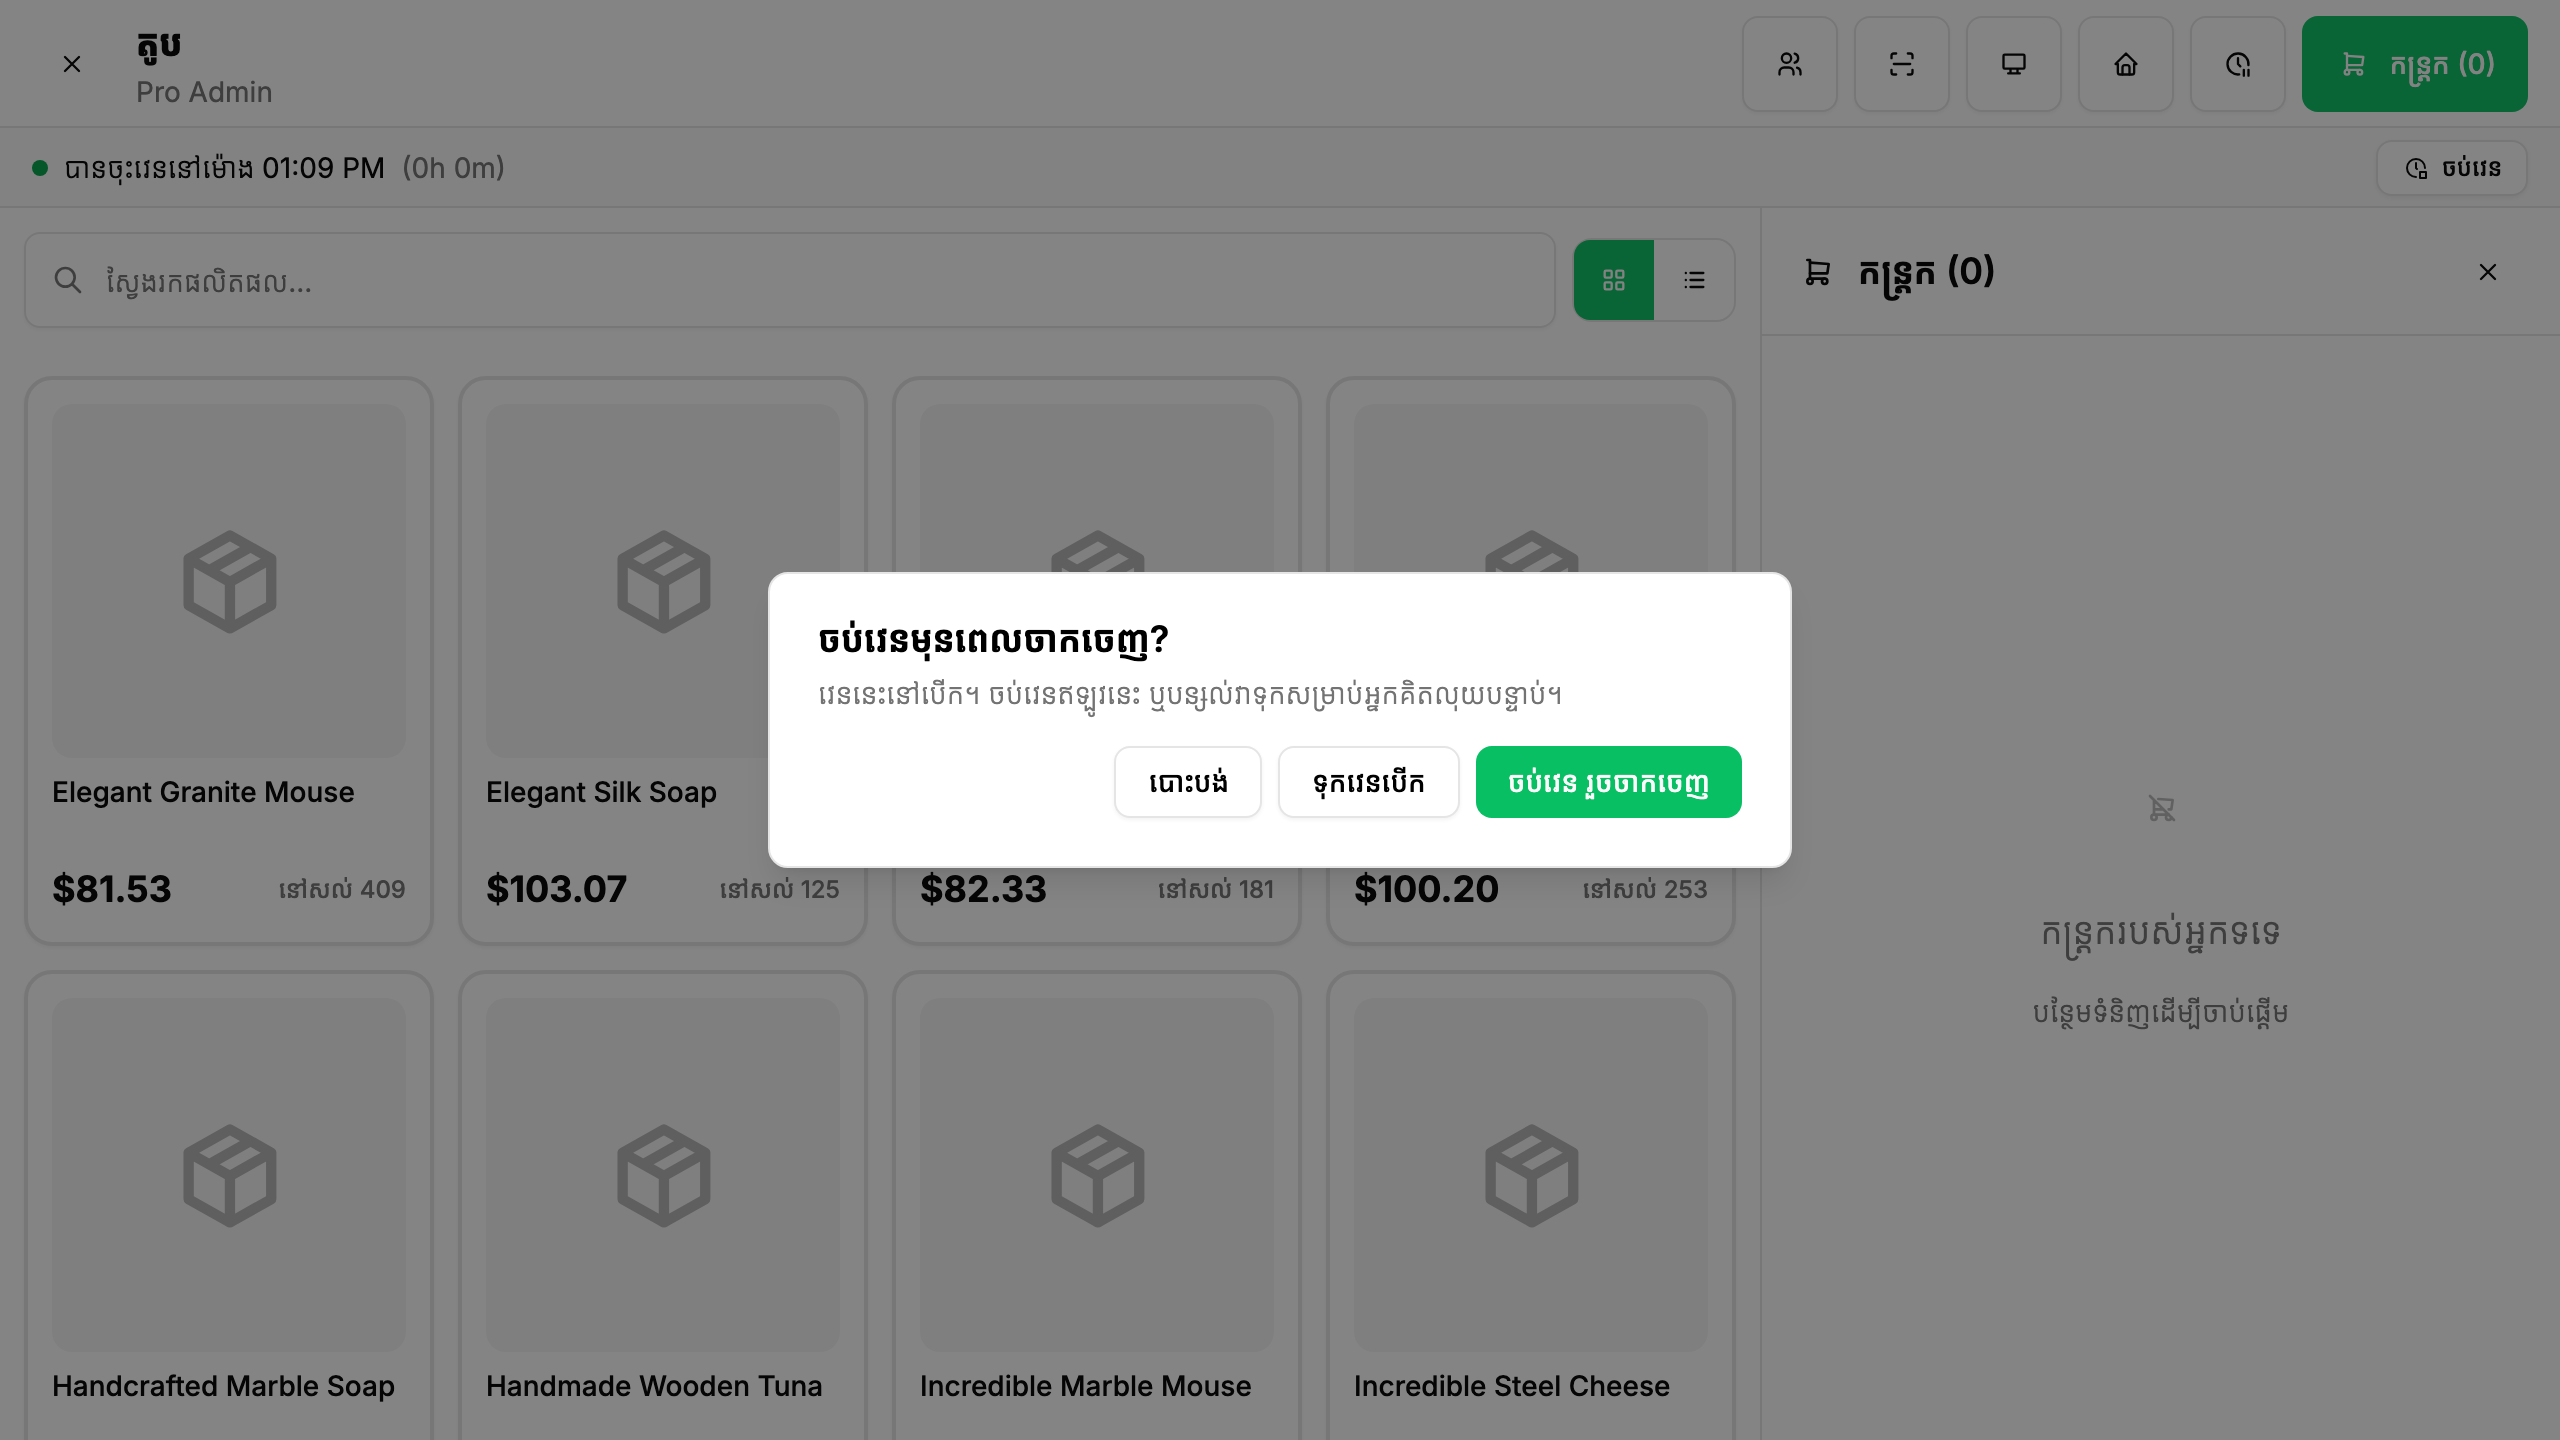Go to home via house icon

point(2125,64)
